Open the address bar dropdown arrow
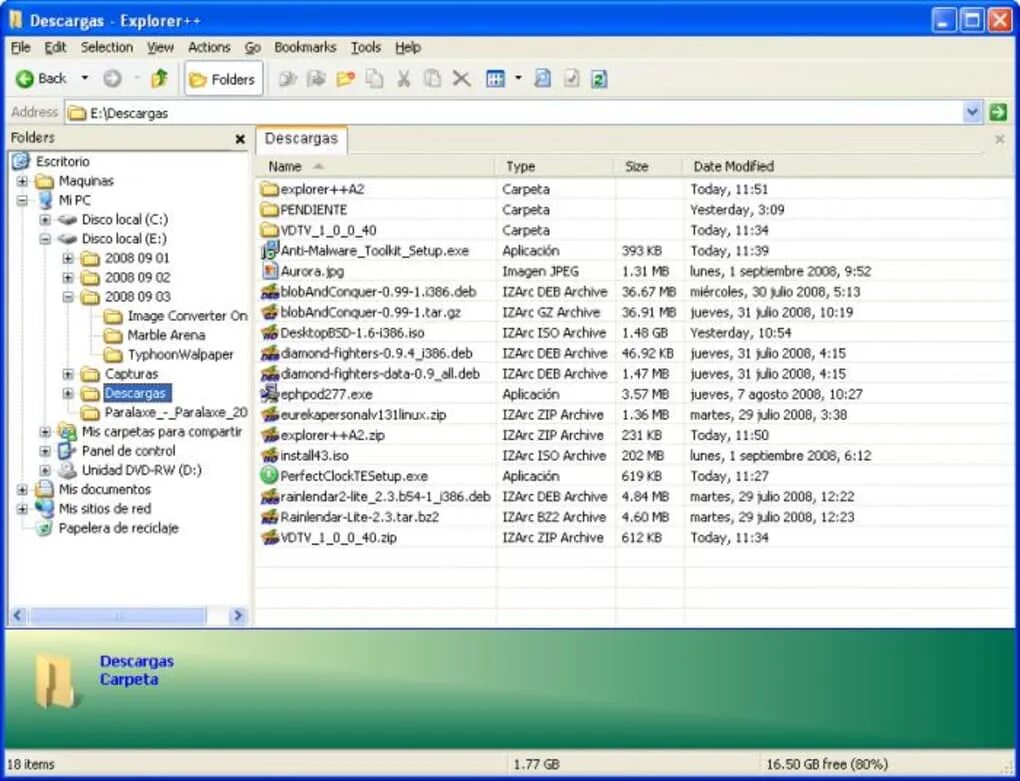1020x781 pixels. (x=972, y=113)
